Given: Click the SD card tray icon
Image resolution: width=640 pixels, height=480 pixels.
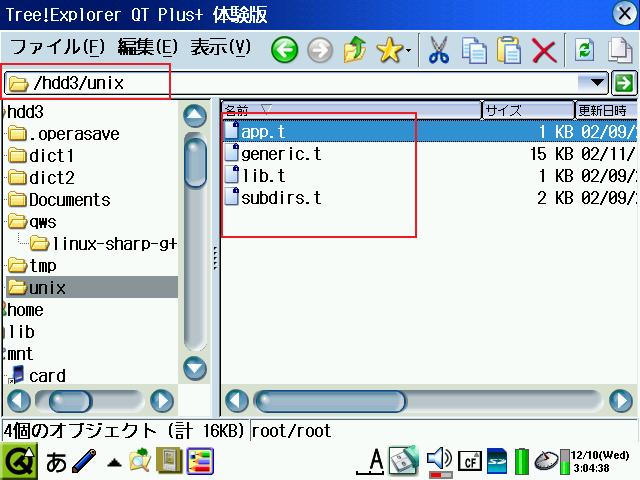Looking at the screenshot, I should pos(498,462).
